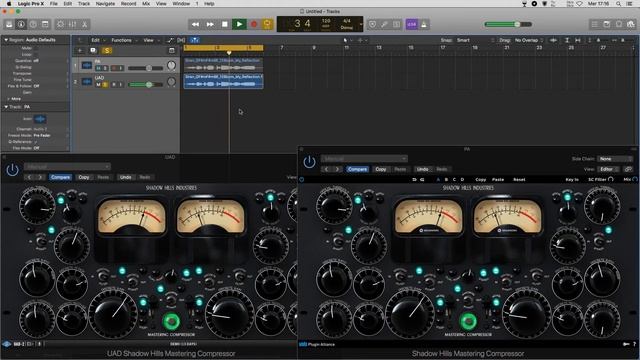Click the green bypass button in PA compressor

tap(468, 322)
